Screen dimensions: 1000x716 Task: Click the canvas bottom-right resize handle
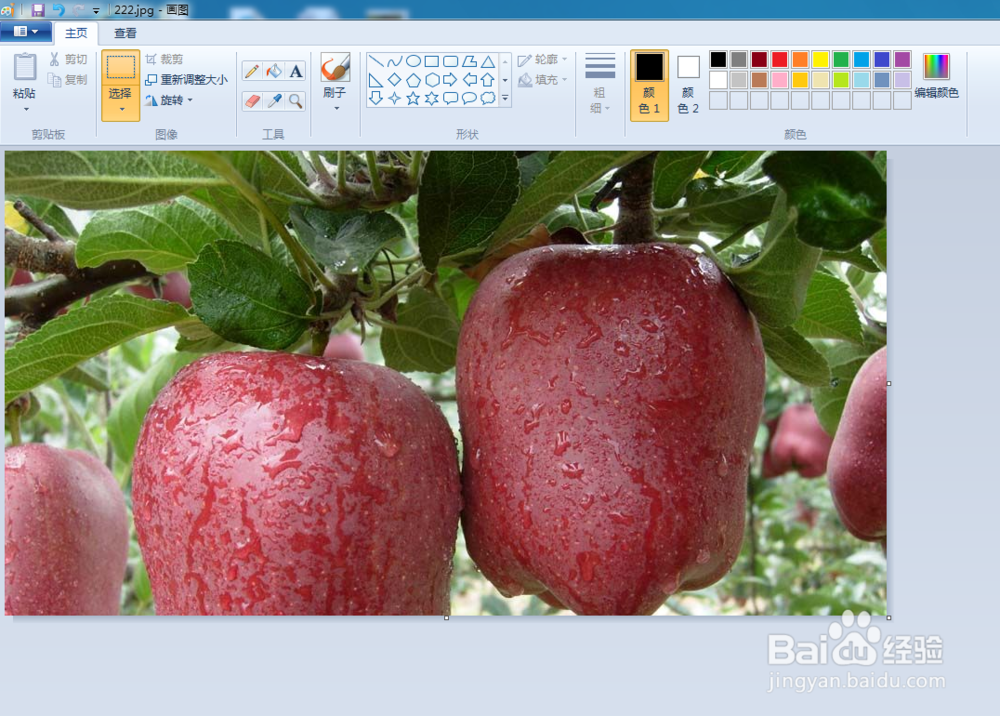(888, 617)
